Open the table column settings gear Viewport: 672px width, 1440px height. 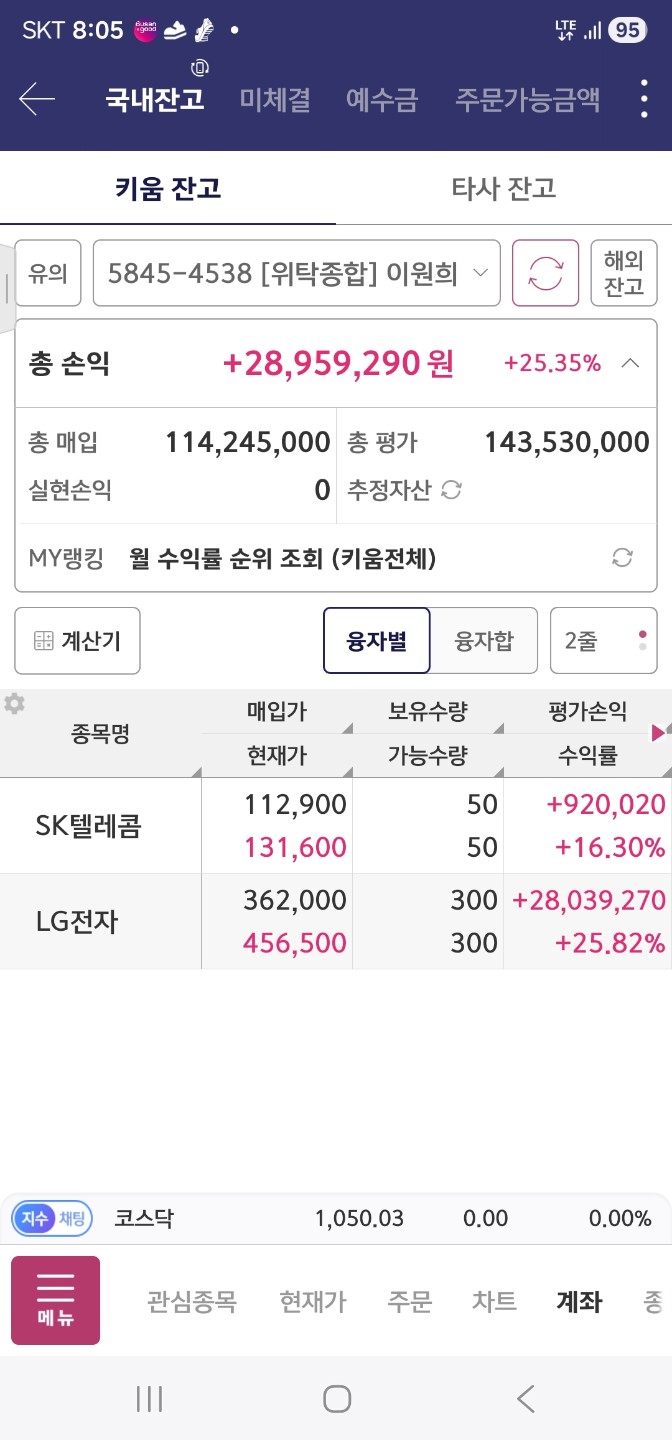(14, 704)
